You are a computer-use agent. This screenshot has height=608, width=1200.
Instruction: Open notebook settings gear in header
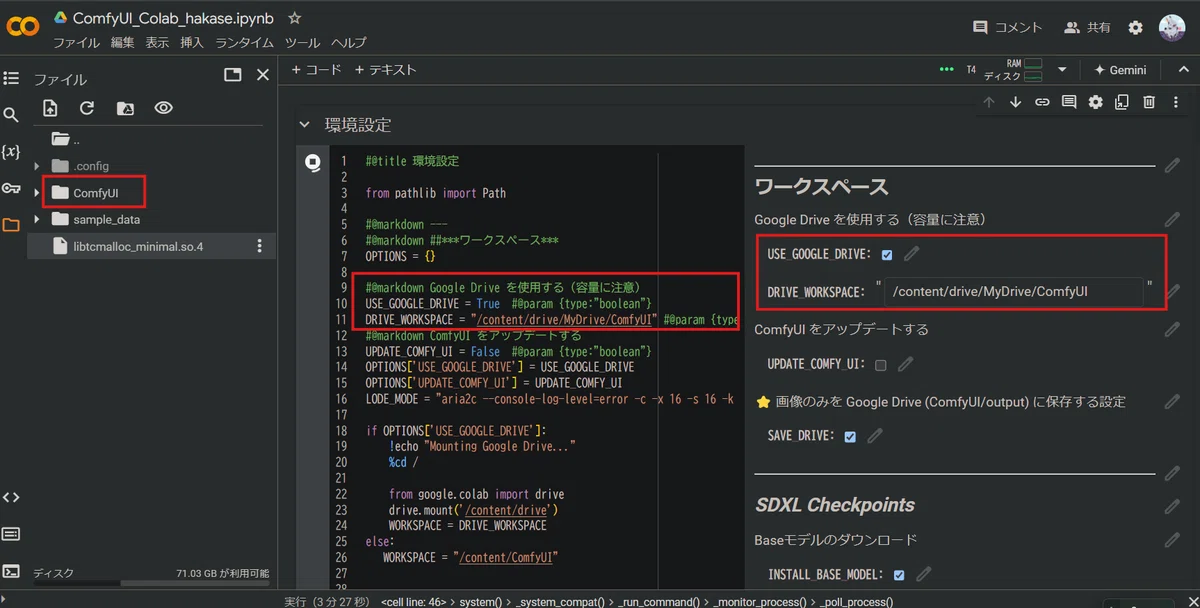(1136, 28)
